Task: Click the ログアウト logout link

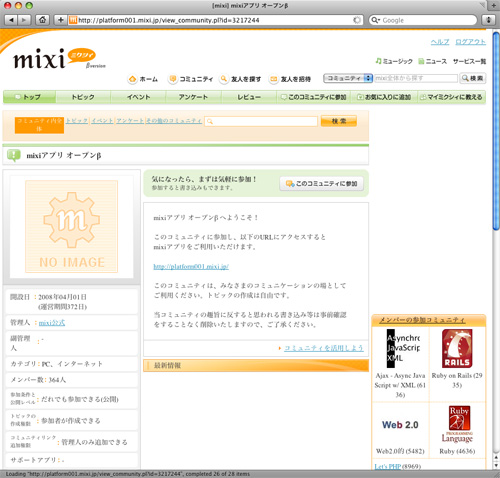Action: click(x=470, y=42)
